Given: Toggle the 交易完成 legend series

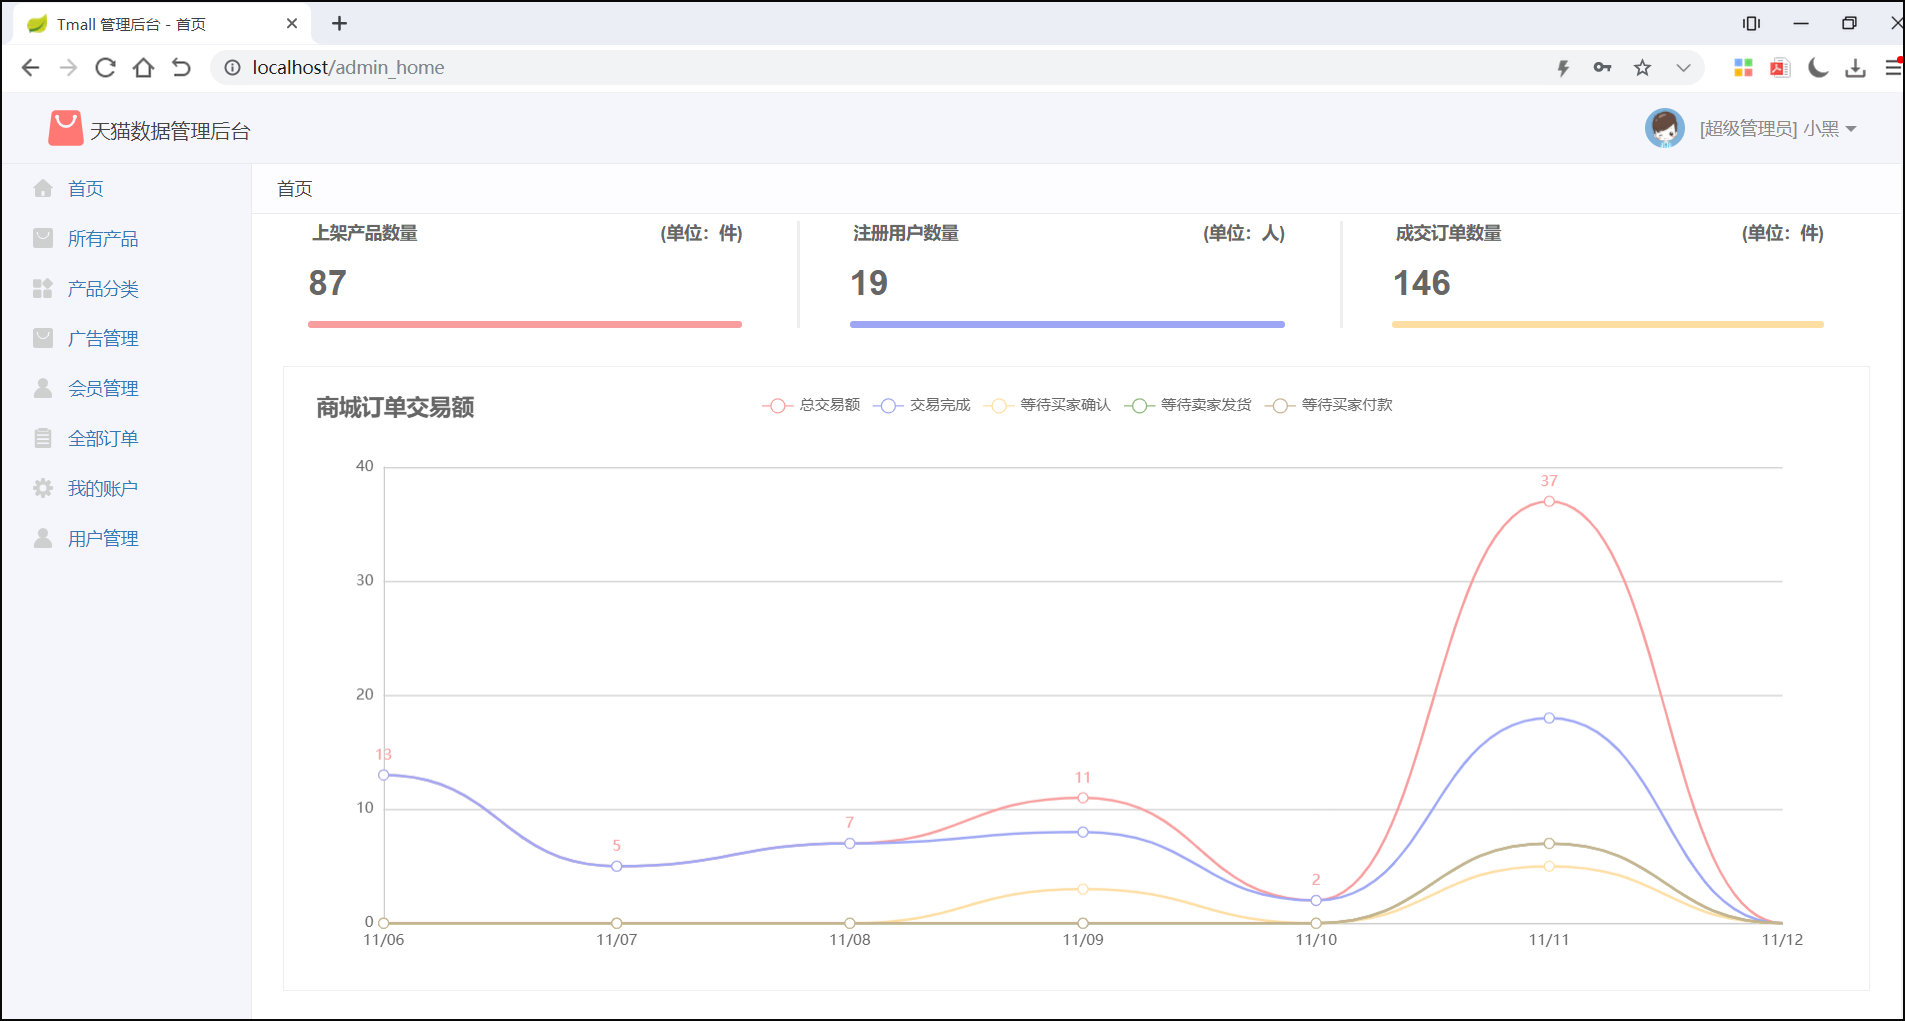Looking at the screenshot, I should click(x=922, y=405).
